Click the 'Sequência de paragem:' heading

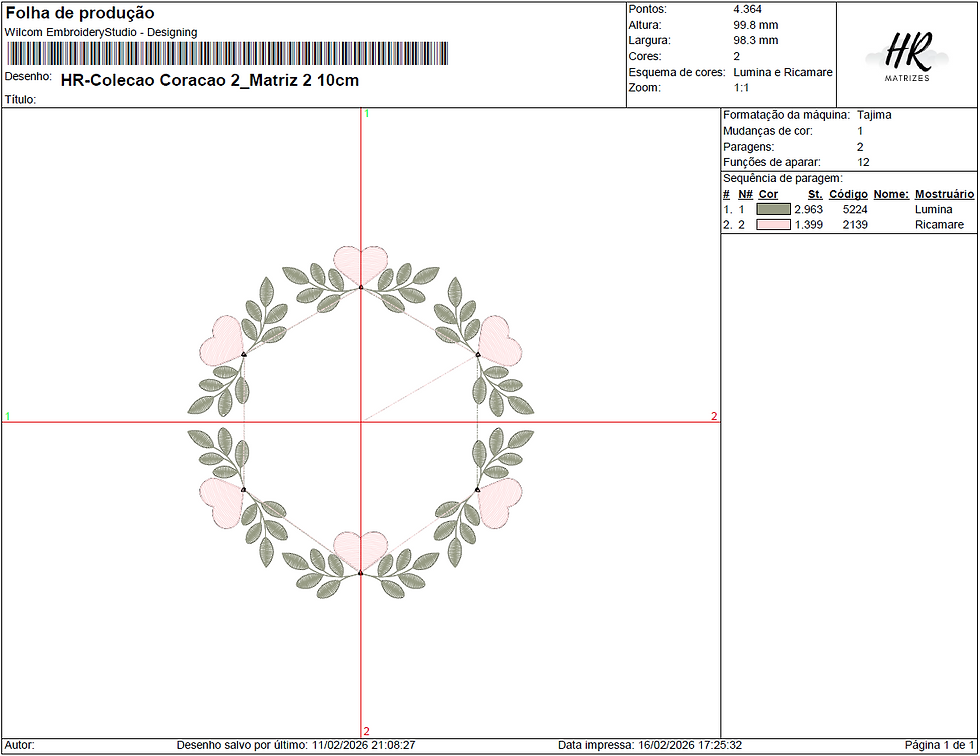point(782,178)
